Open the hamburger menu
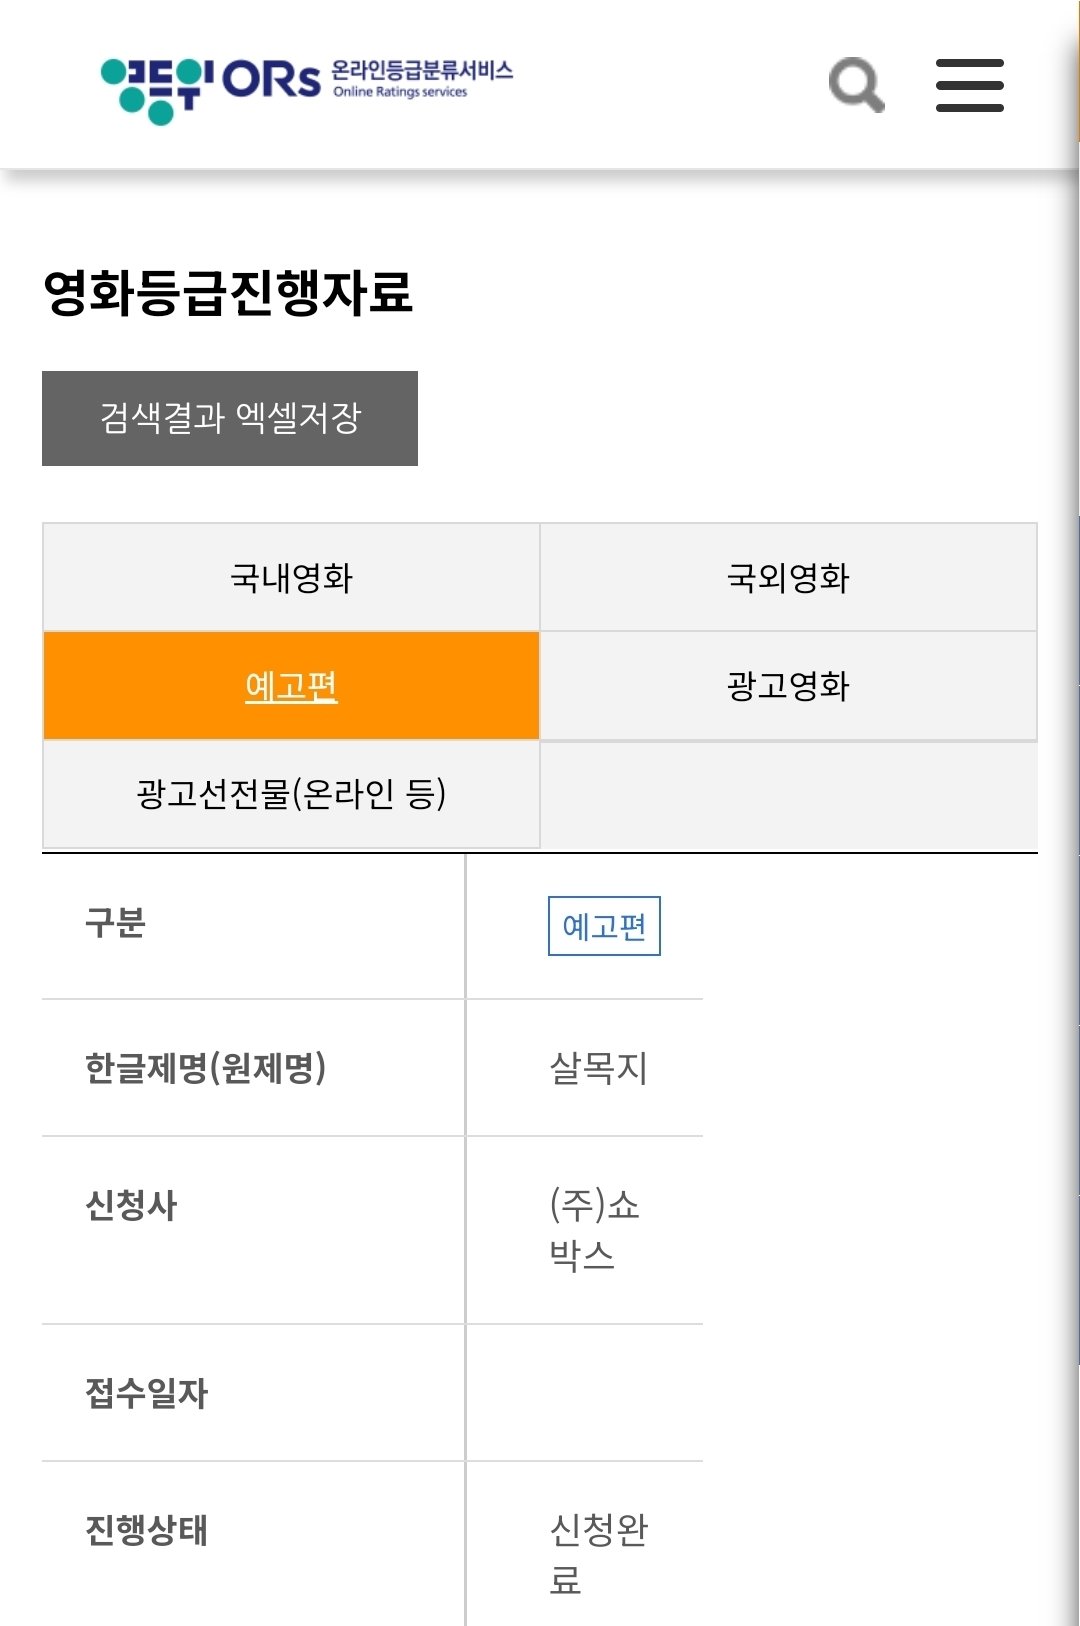 pyautogui.click(x=969, y=85)
